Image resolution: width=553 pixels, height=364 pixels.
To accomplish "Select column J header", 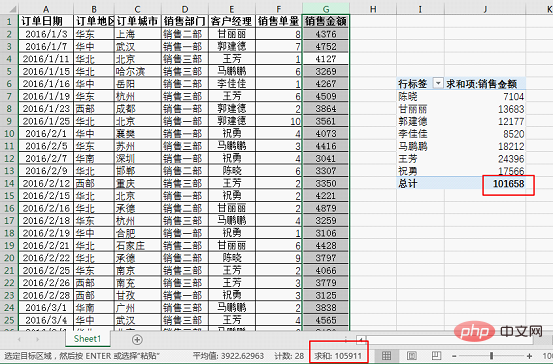I will (x=485, y=9).
